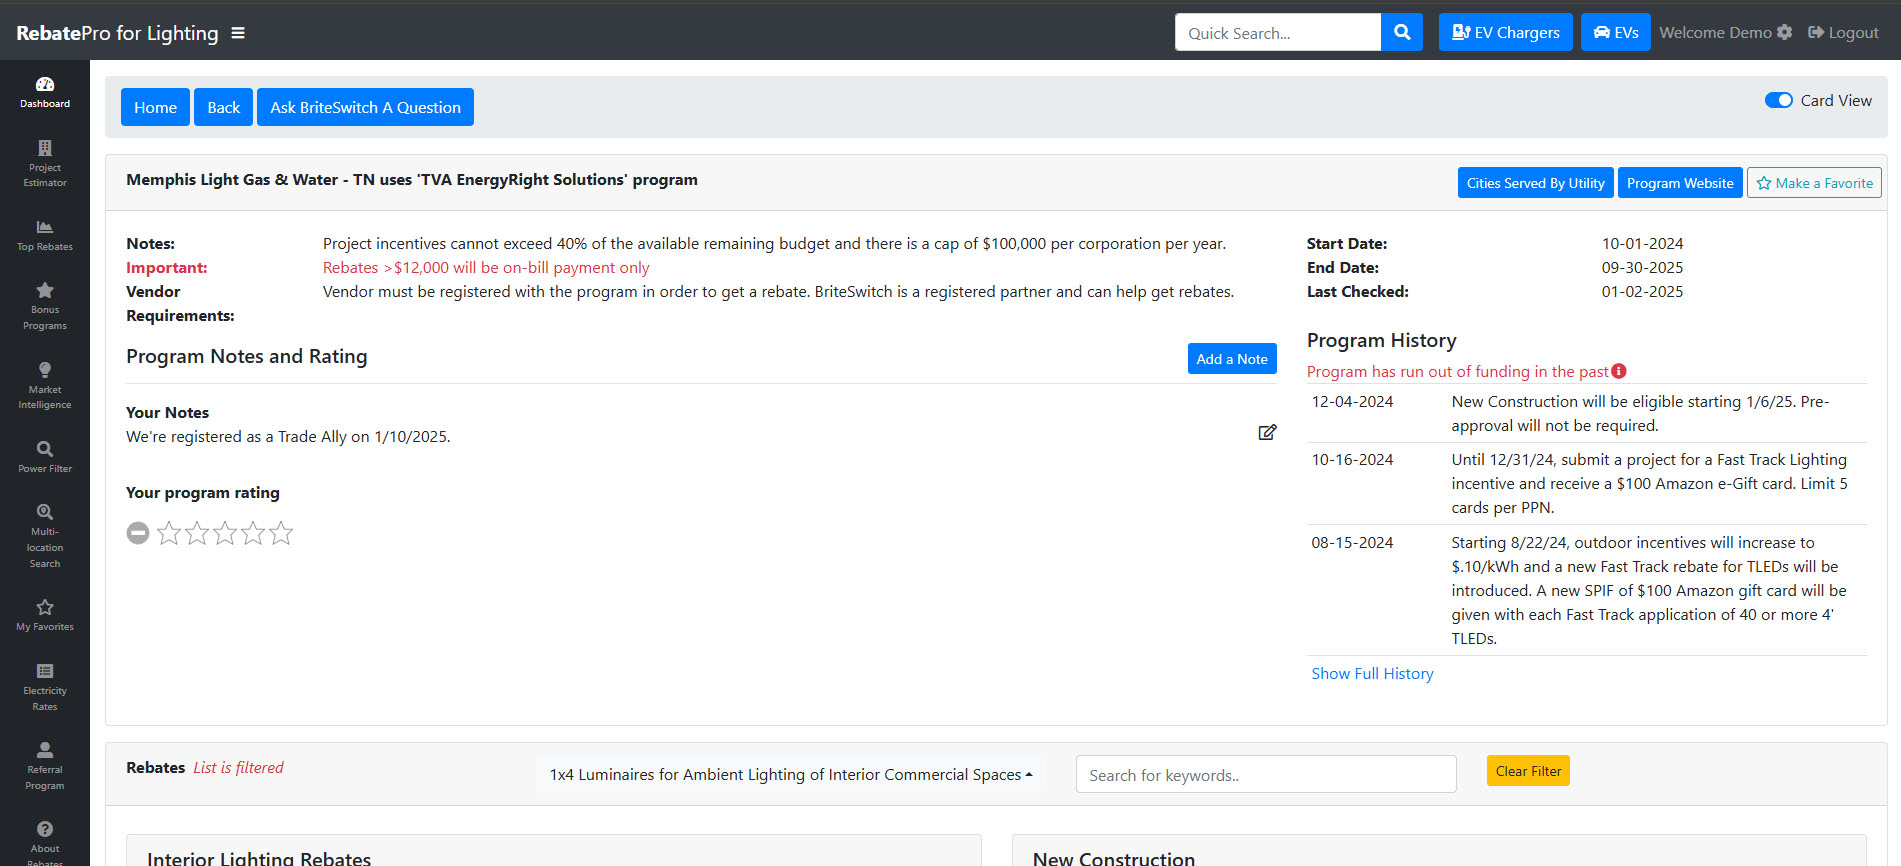
Task: Click the End Date value 09-30-2025
Action: tap(1642, 267)
